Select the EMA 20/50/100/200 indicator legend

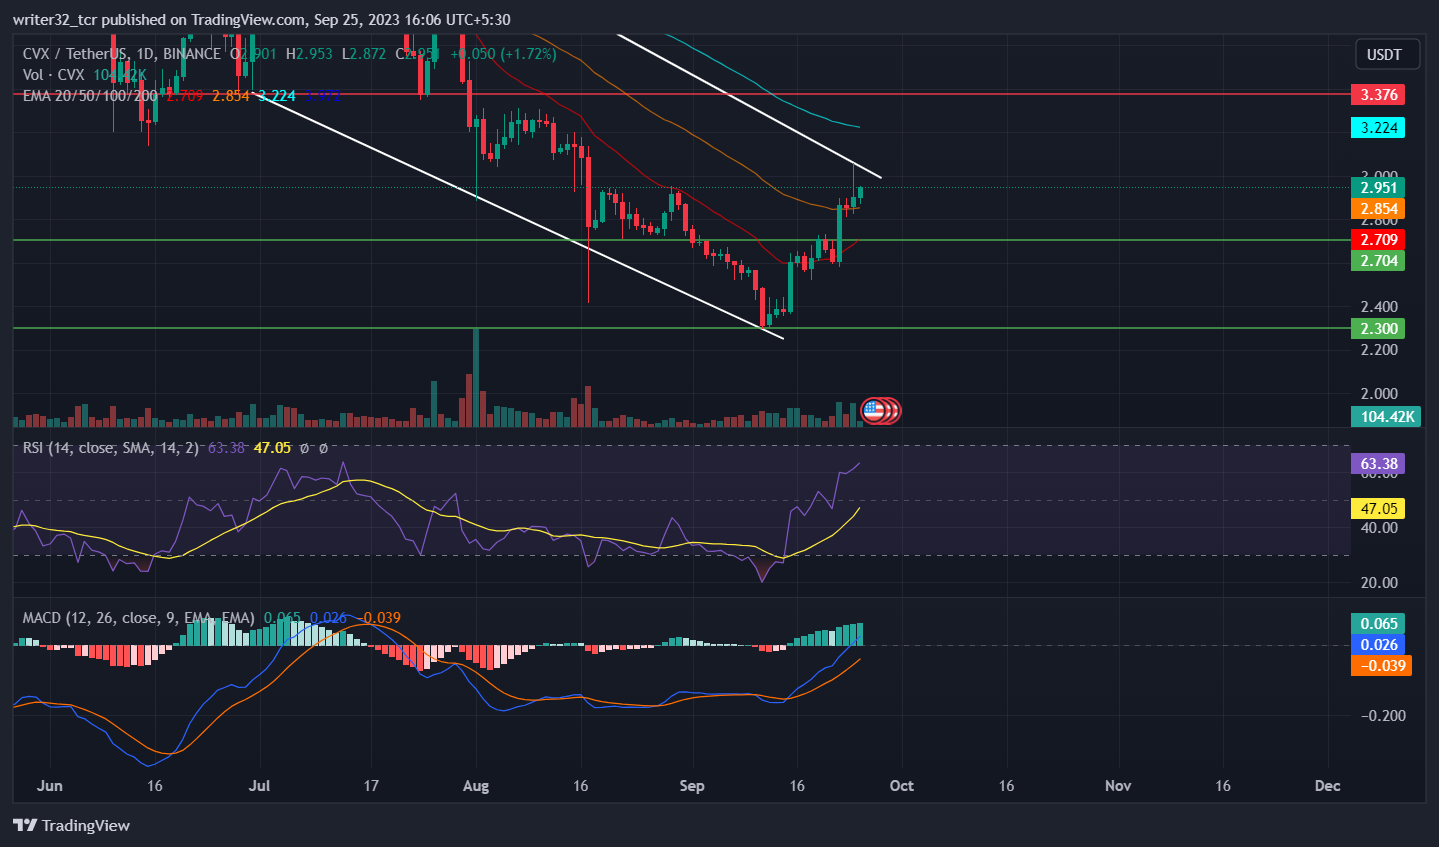[90, 96]
